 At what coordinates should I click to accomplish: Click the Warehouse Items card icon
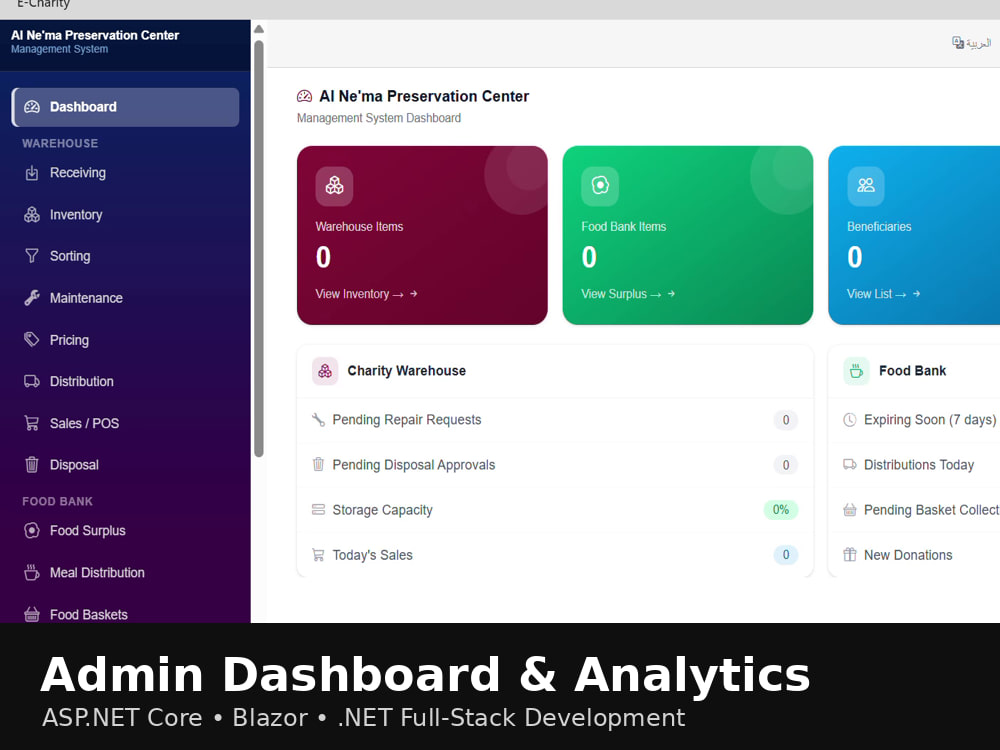(x=334, y=186)
